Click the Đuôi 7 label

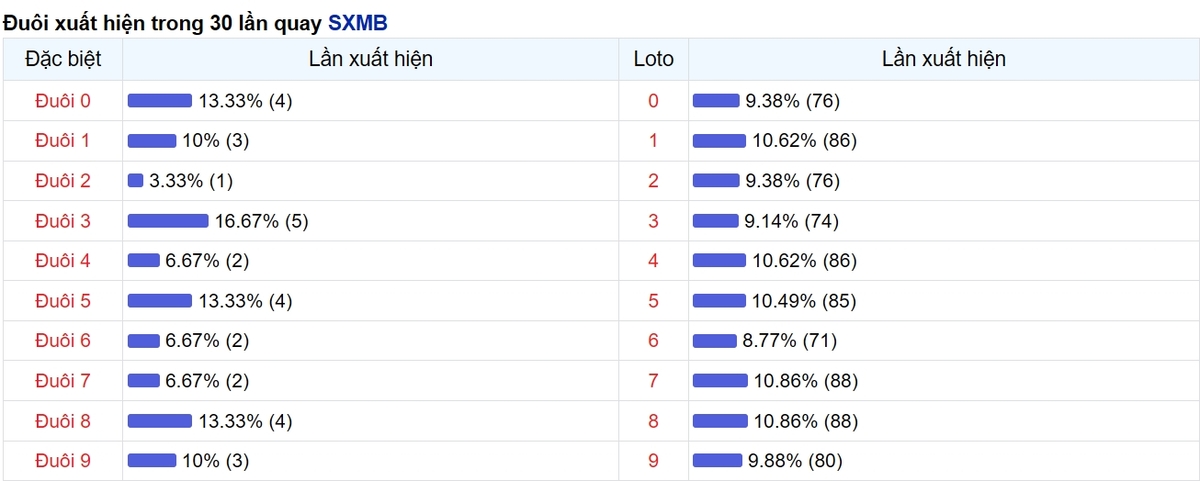pos(62,381)
